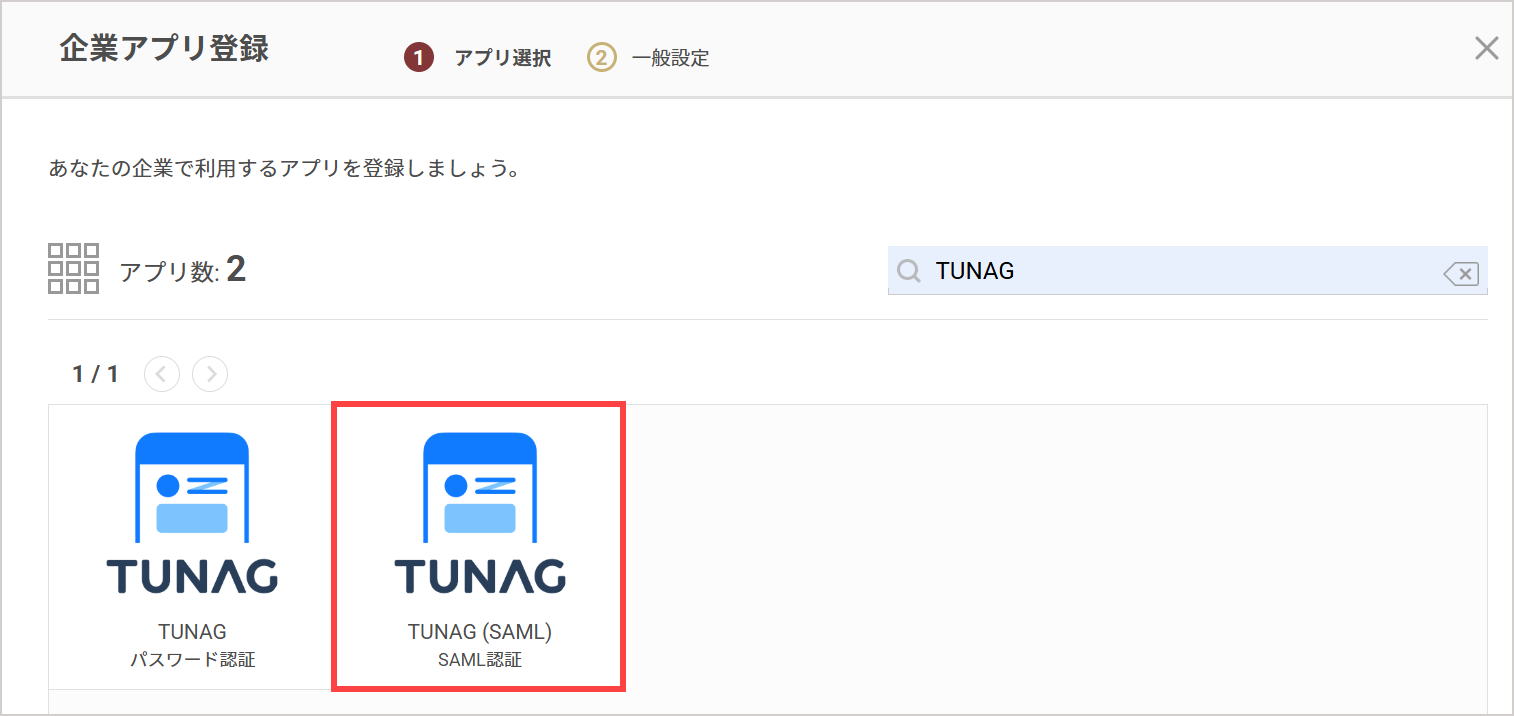Viewport: 1514px width, 716px height.
Task: Click the 1 / 1 page indicator
Action: [95, 374]
